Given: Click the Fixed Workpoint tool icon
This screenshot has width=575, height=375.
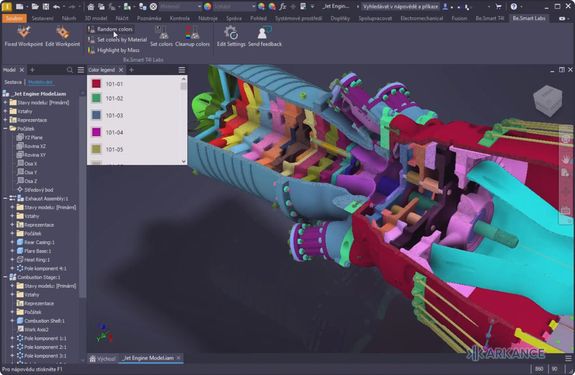Looking at the screenshot, I should pyautogui.click(x=23, y=32).
